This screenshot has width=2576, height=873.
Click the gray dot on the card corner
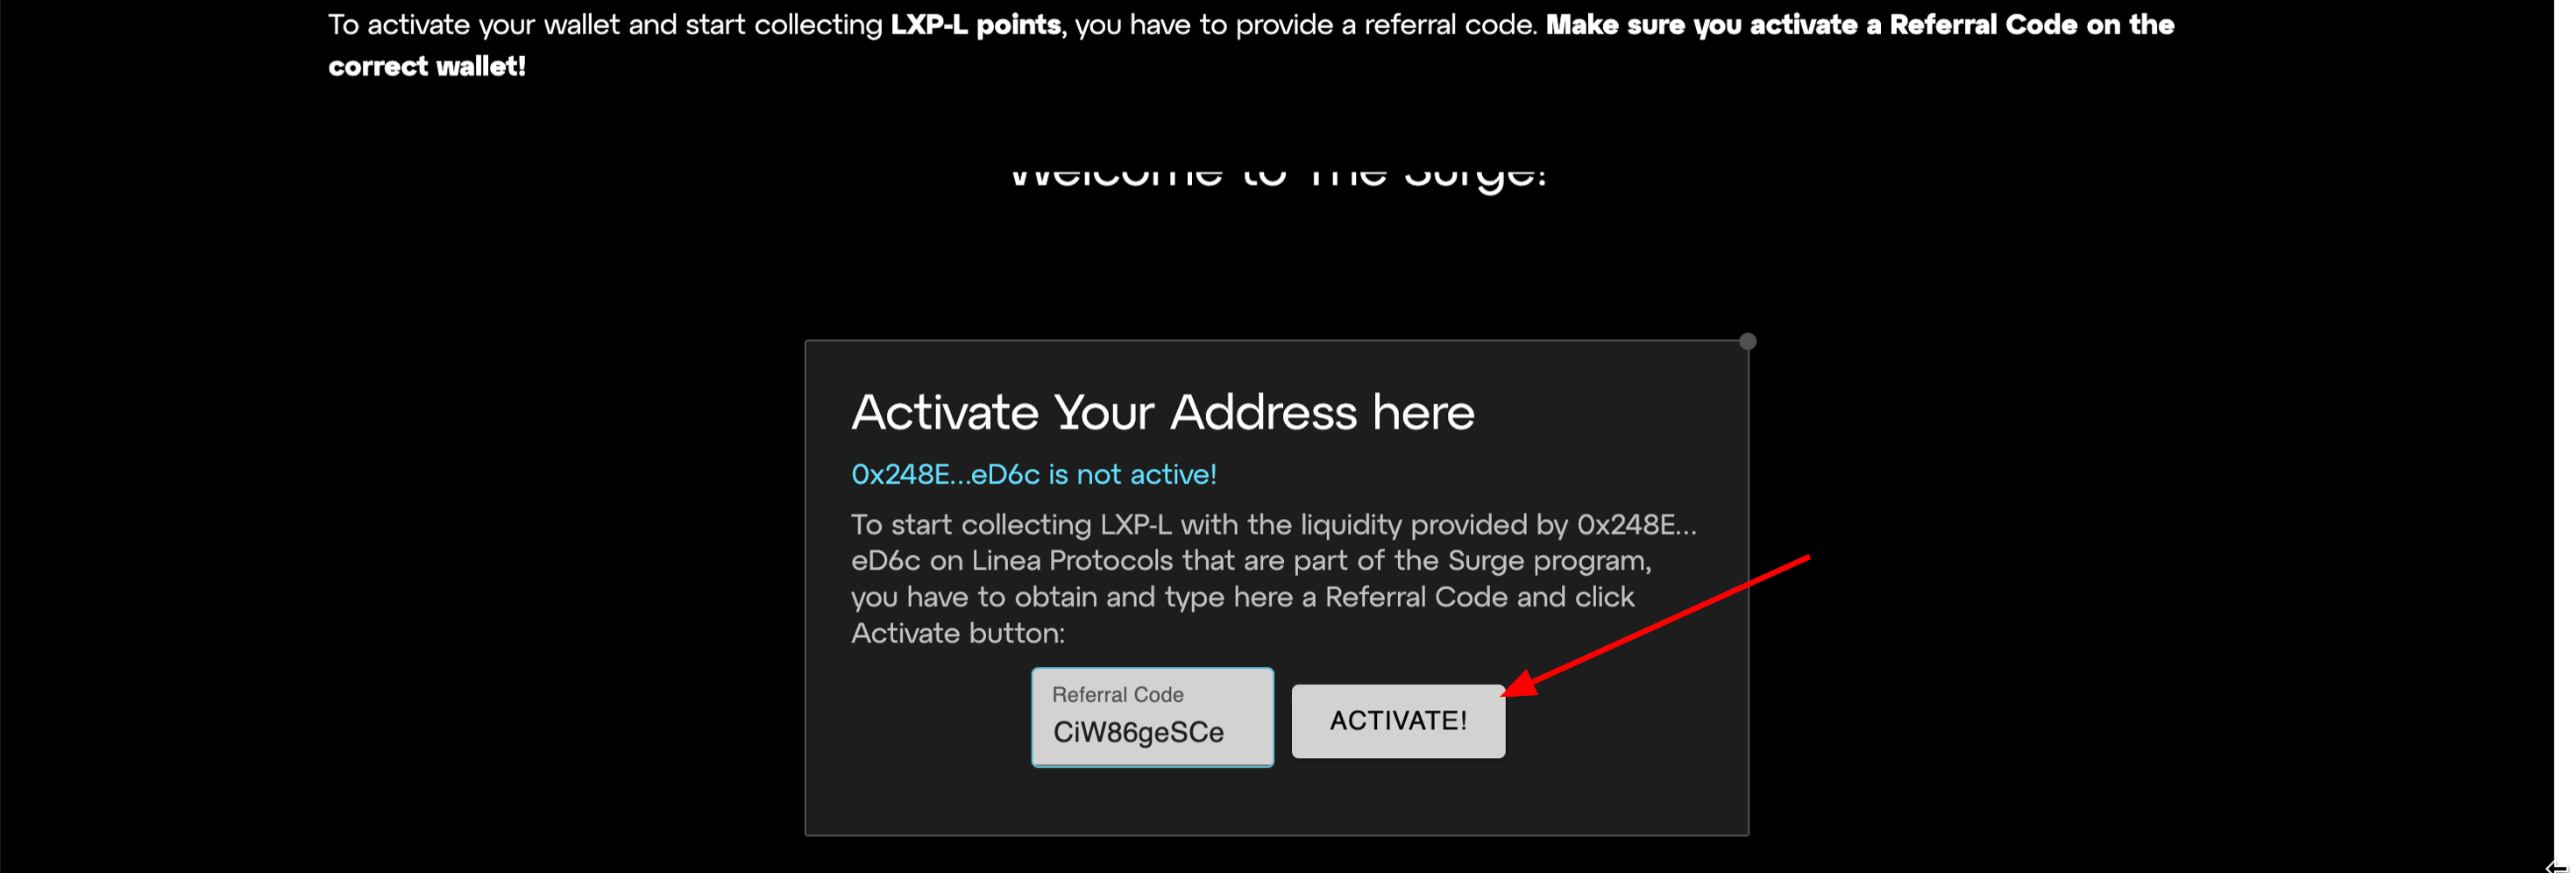1747,341
